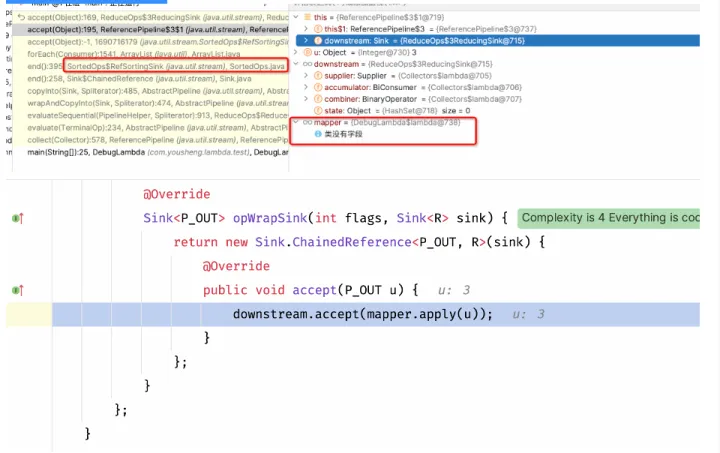Click the field icon next to supplier variable
The image size is (720, 453).
(x=317, y=75)
